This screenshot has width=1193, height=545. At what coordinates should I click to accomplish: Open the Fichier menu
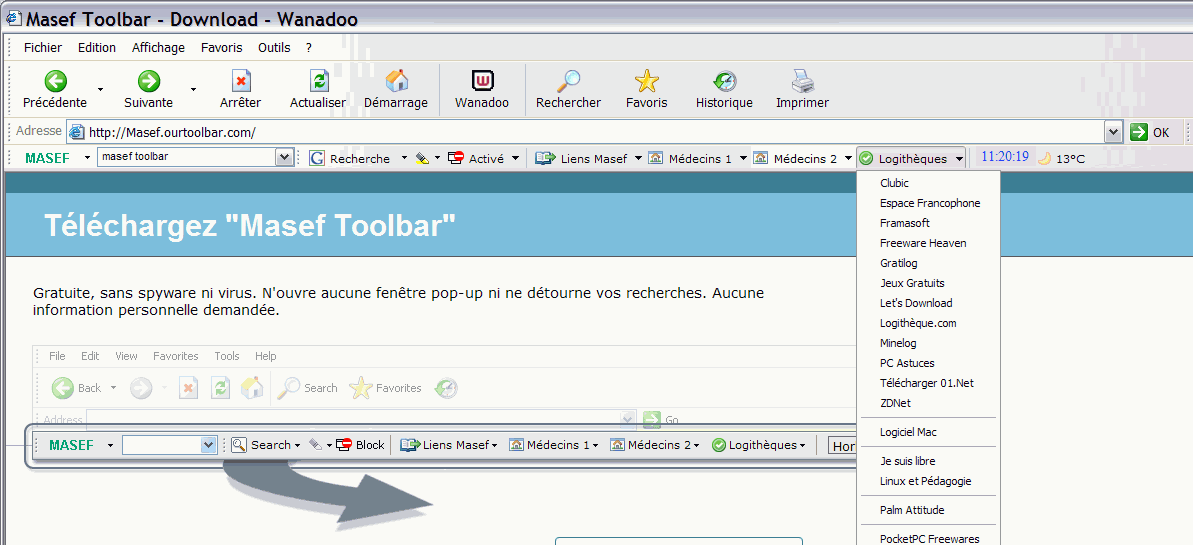(43, 47)
